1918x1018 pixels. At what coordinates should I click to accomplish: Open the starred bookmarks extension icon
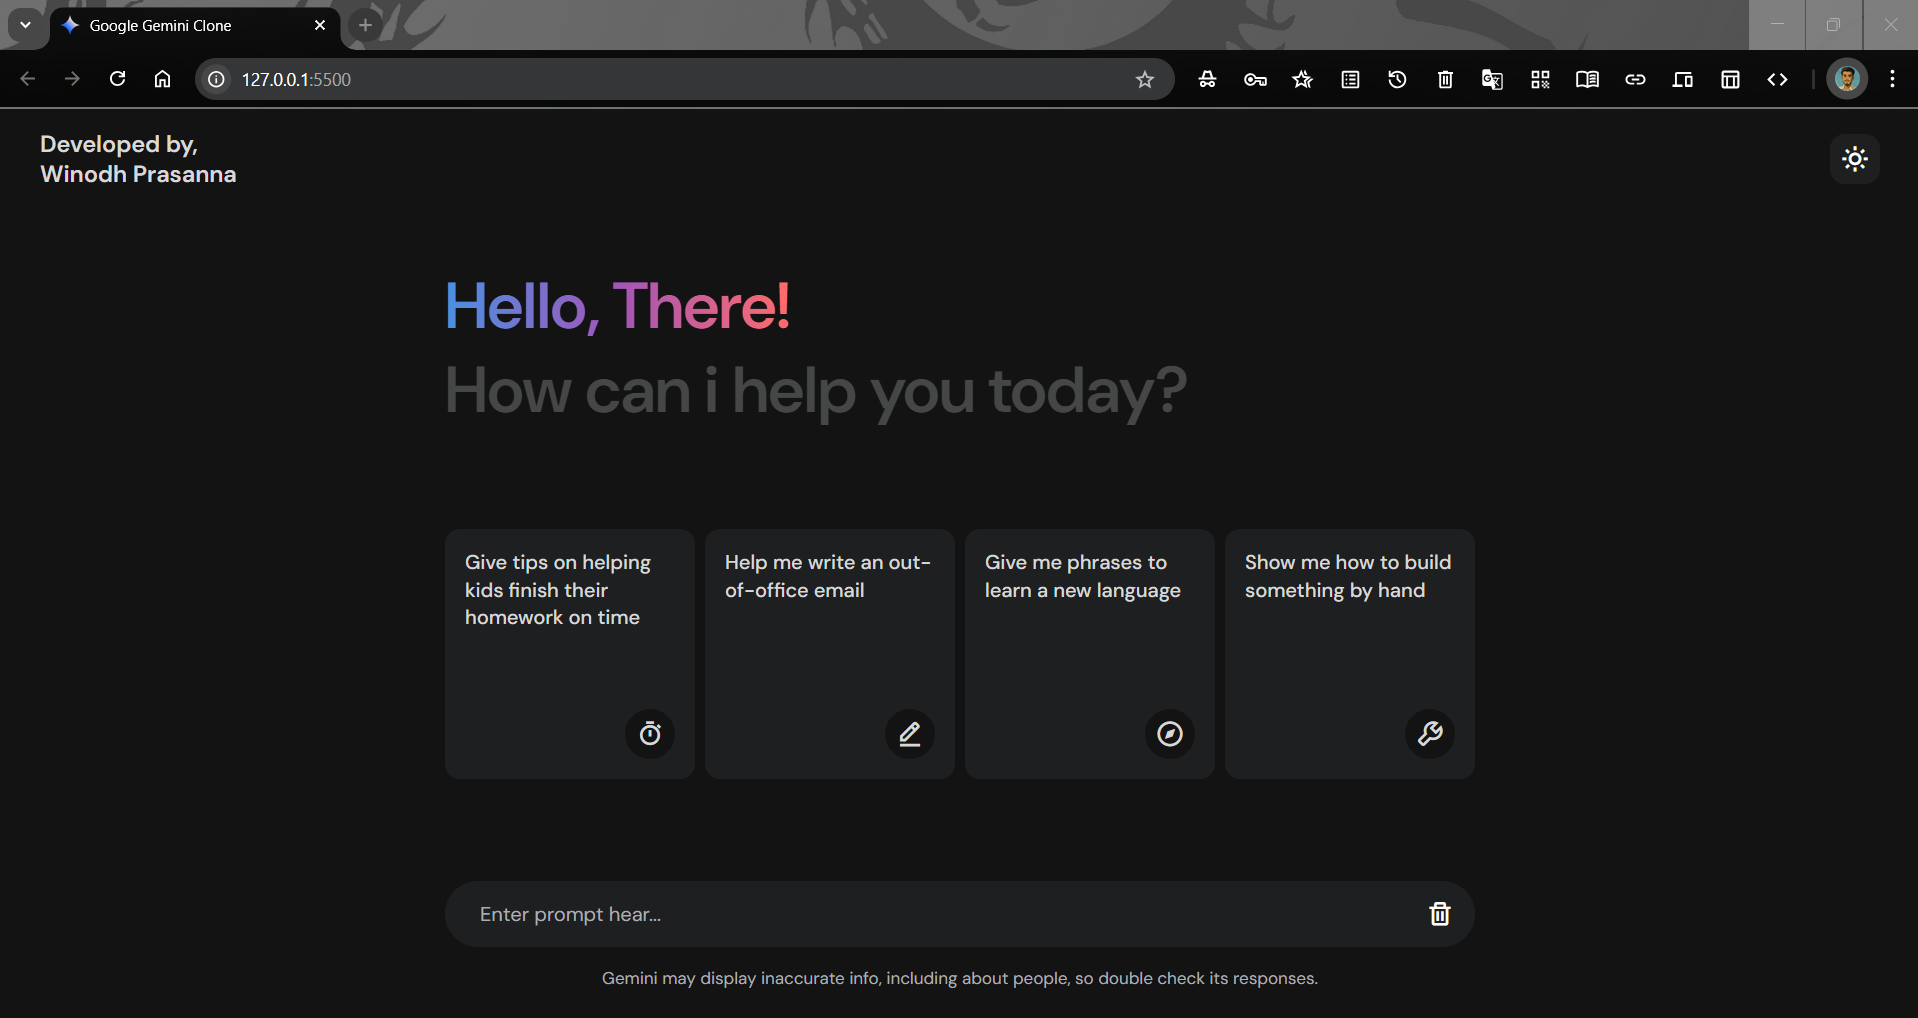coord(1302,79)
